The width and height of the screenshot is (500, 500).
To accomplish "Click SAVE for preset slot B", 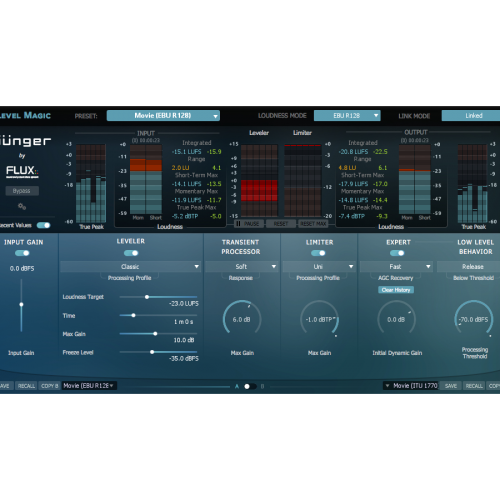I will click(451, 386).
